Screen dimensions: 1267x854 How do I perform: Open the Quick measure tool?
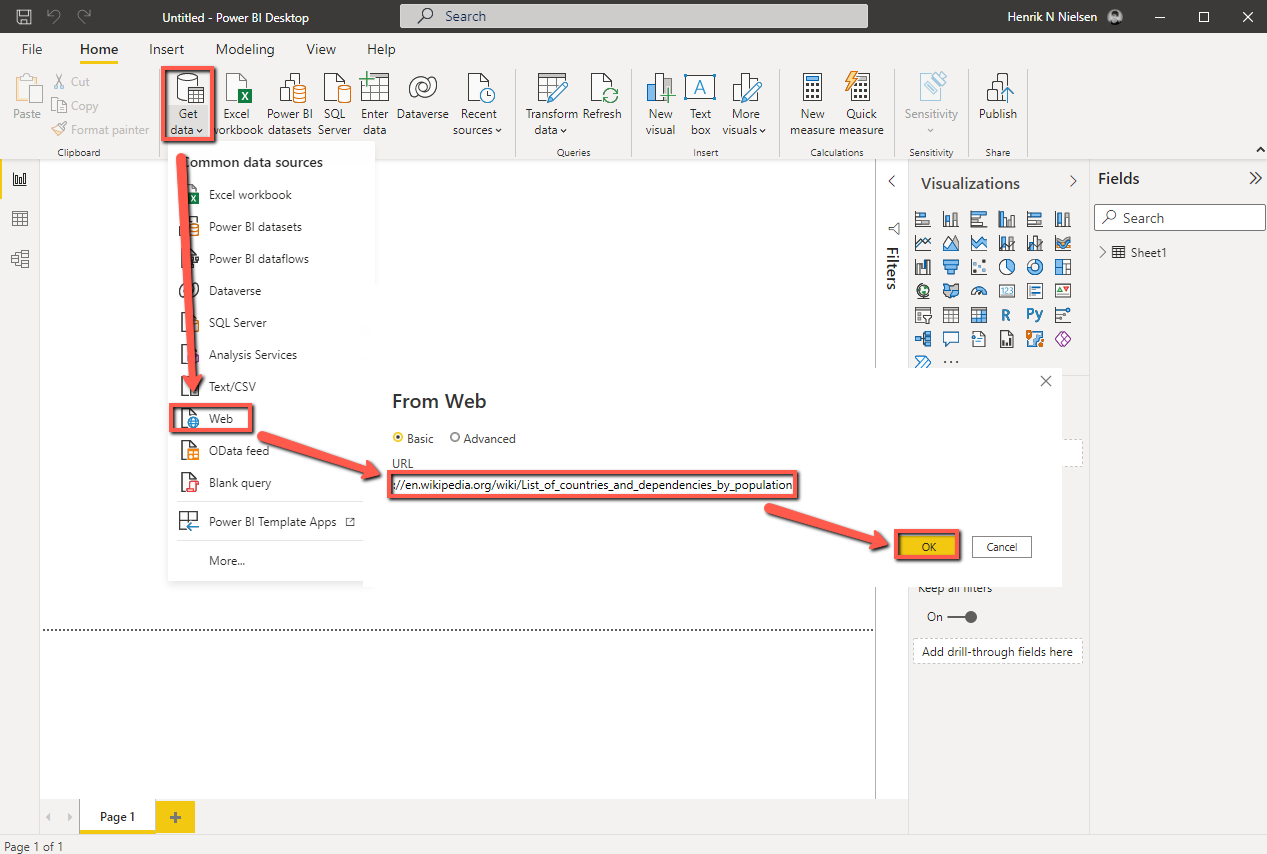click(862, 104)
